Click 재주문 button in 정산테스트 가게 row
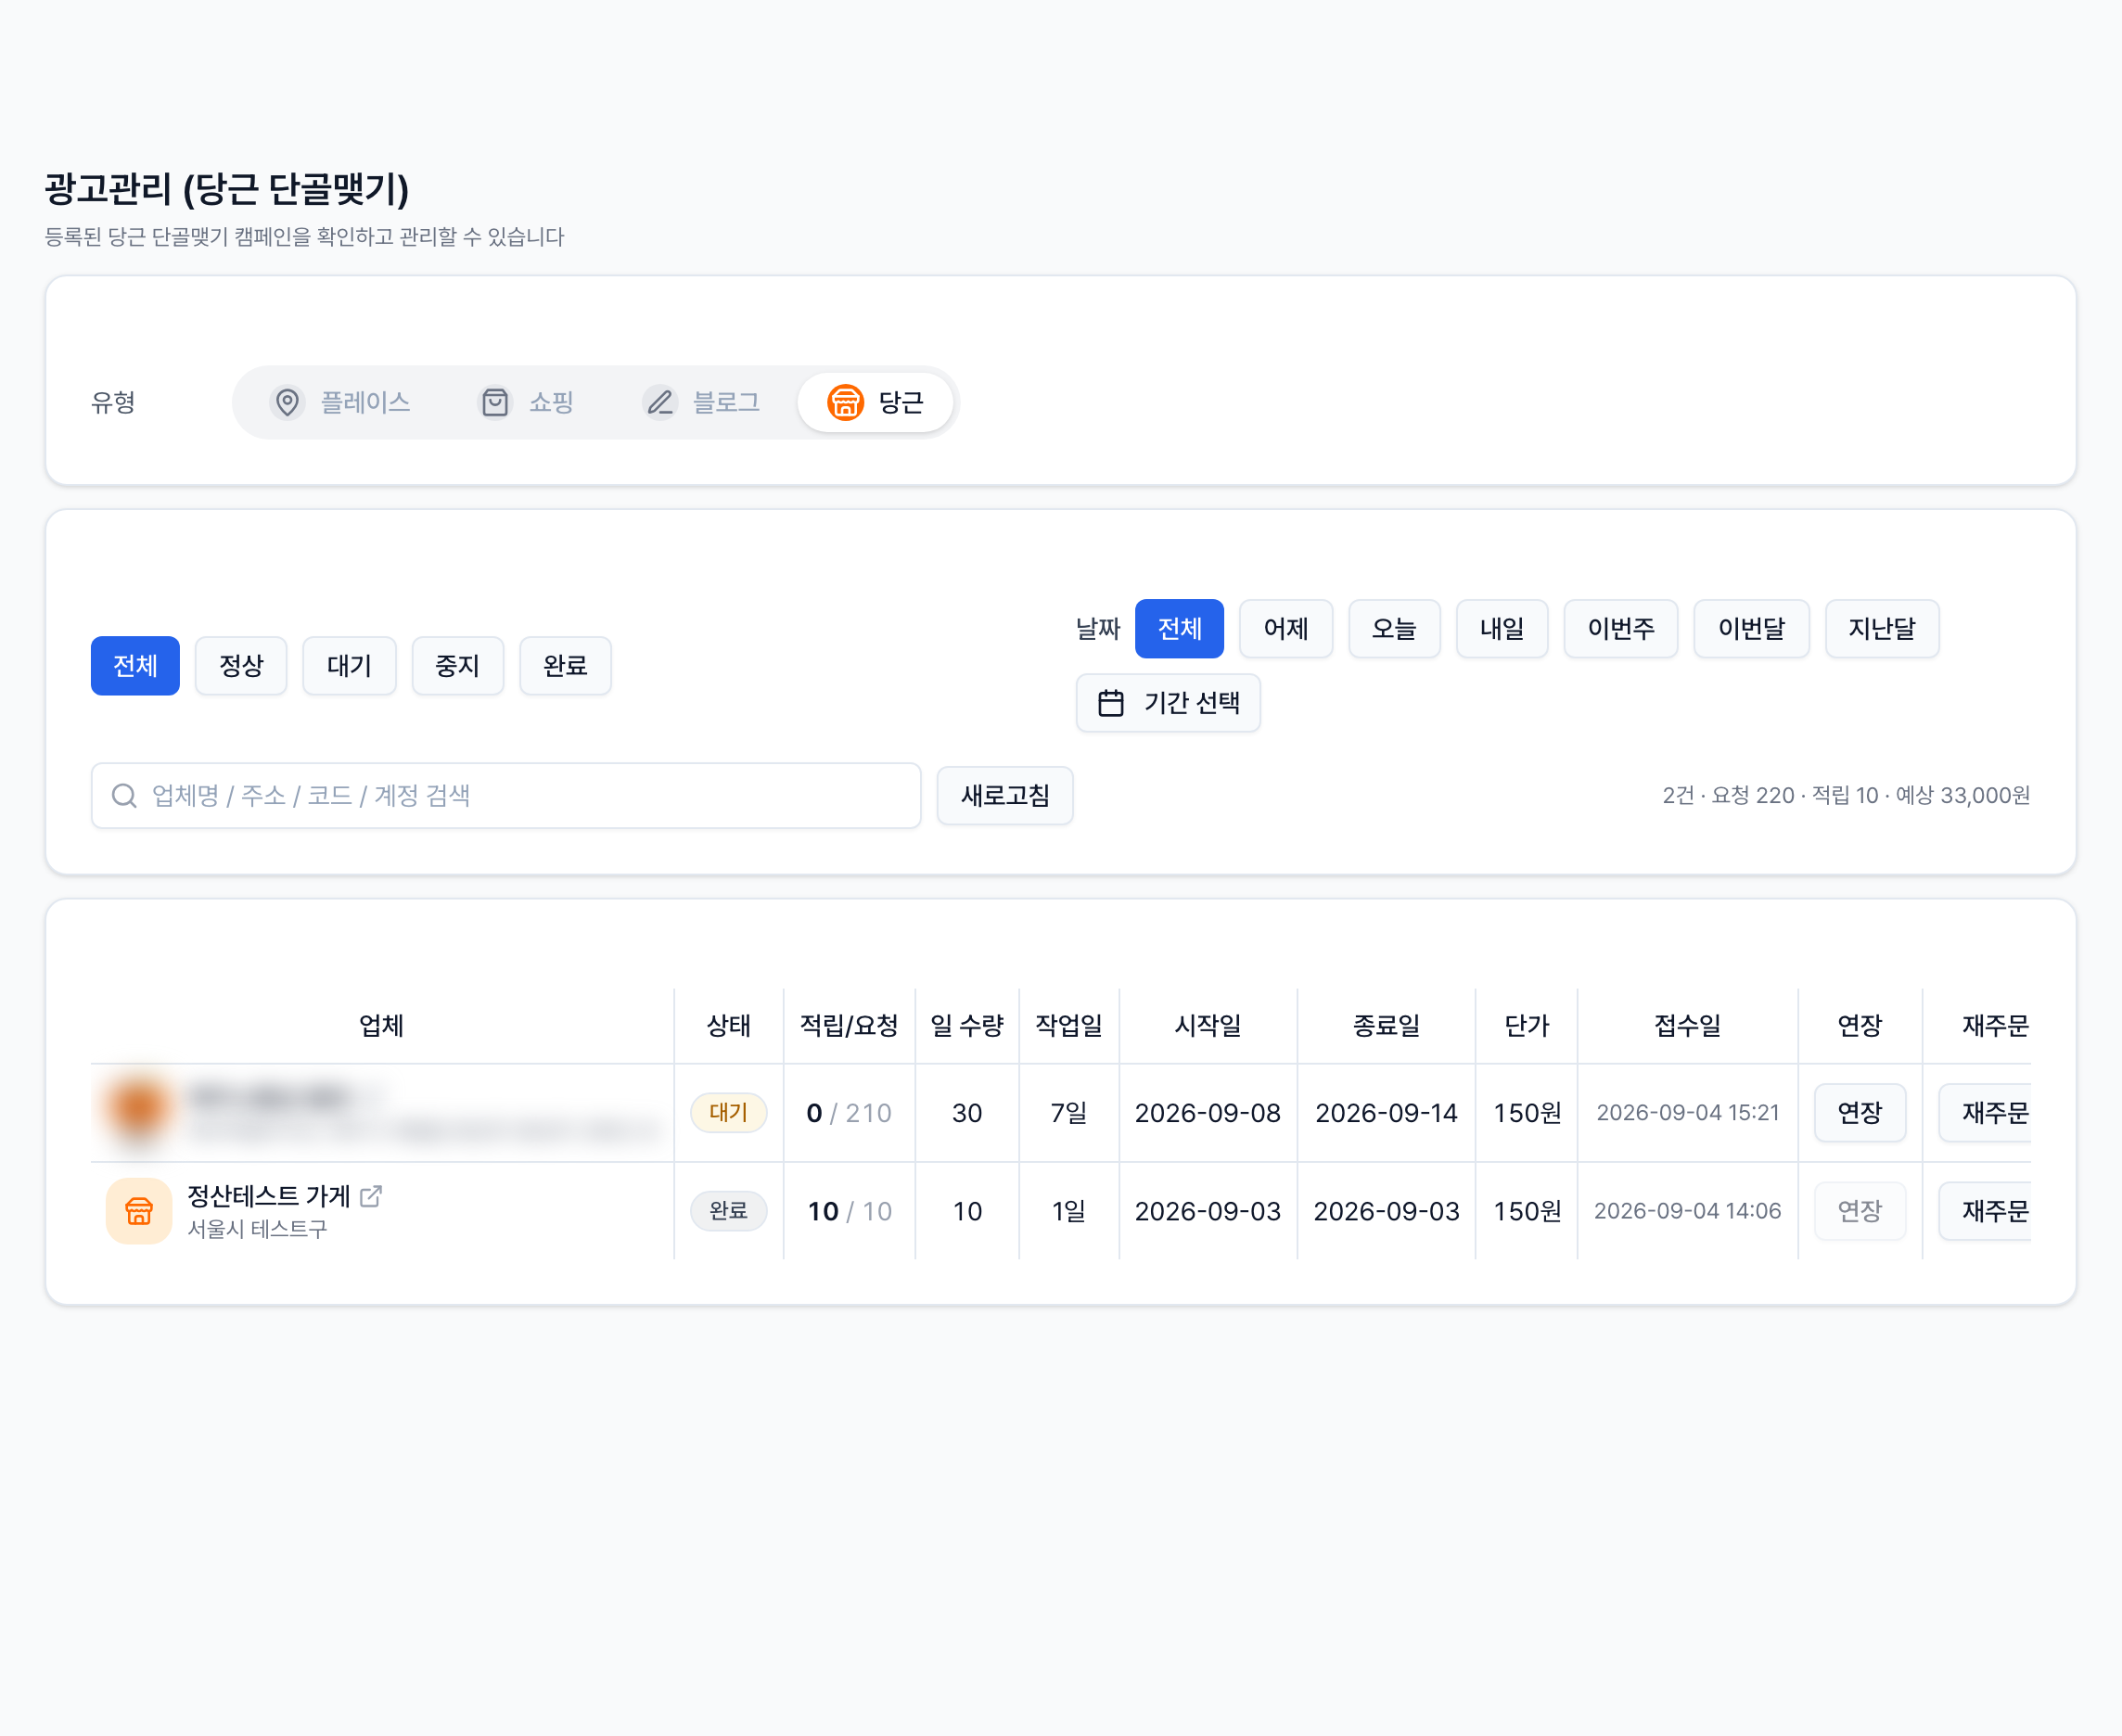The height and width of the screenshot is (1736, 2122). [1986, 1211]
